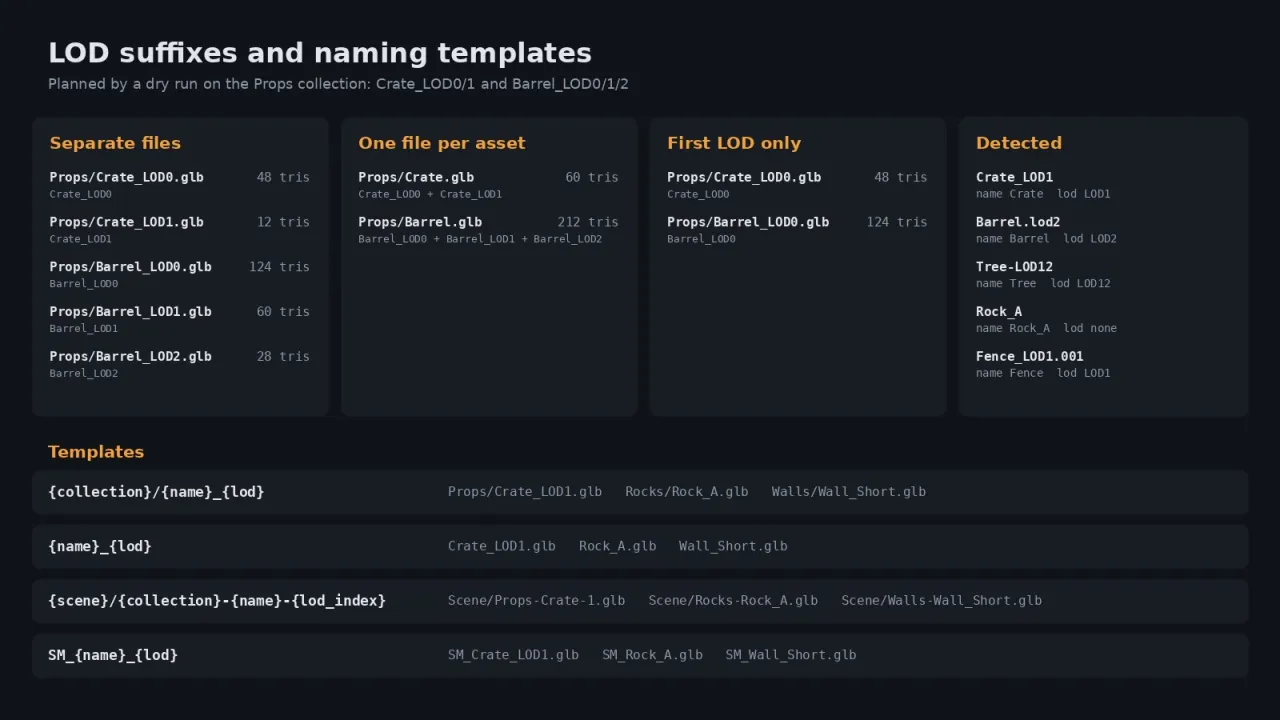Click the "28 tris" count
Viewport: 1280px width, 720px height.
(283, 356)
